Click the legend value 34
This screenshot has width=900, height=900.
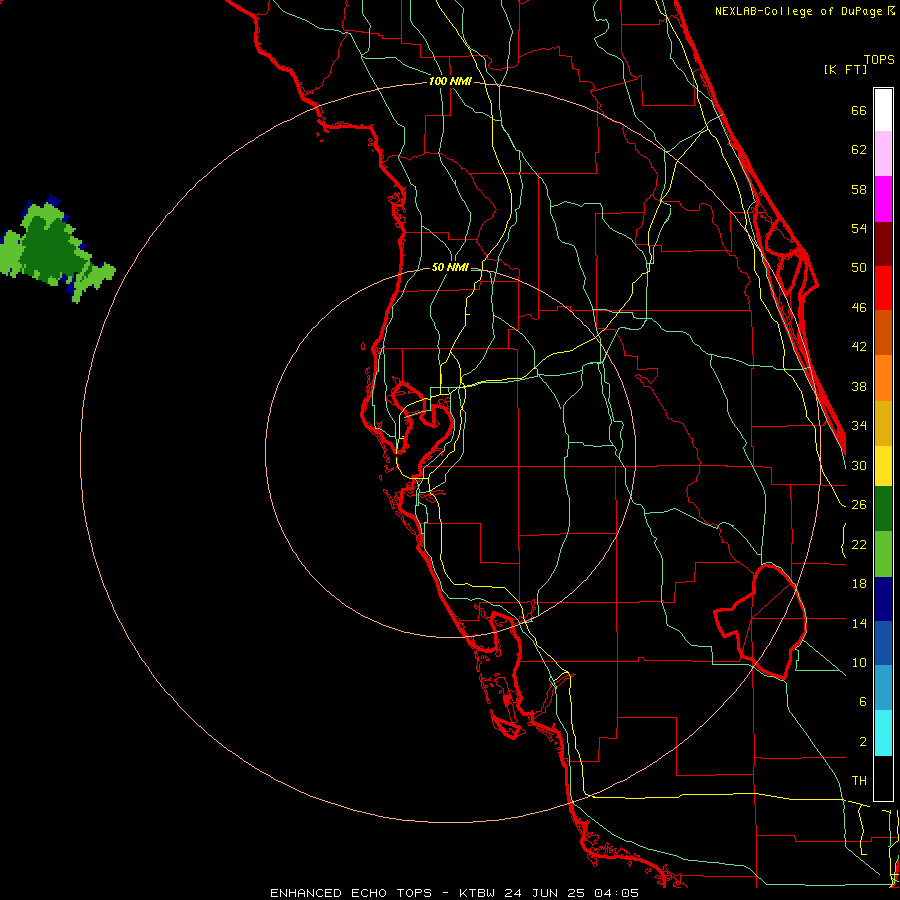(859, 425)
